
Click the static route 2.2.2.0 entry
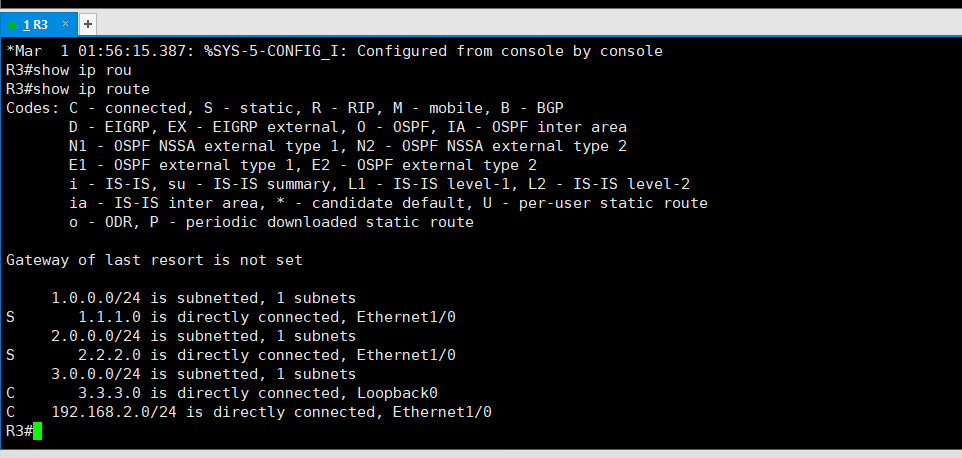[231, 356]
